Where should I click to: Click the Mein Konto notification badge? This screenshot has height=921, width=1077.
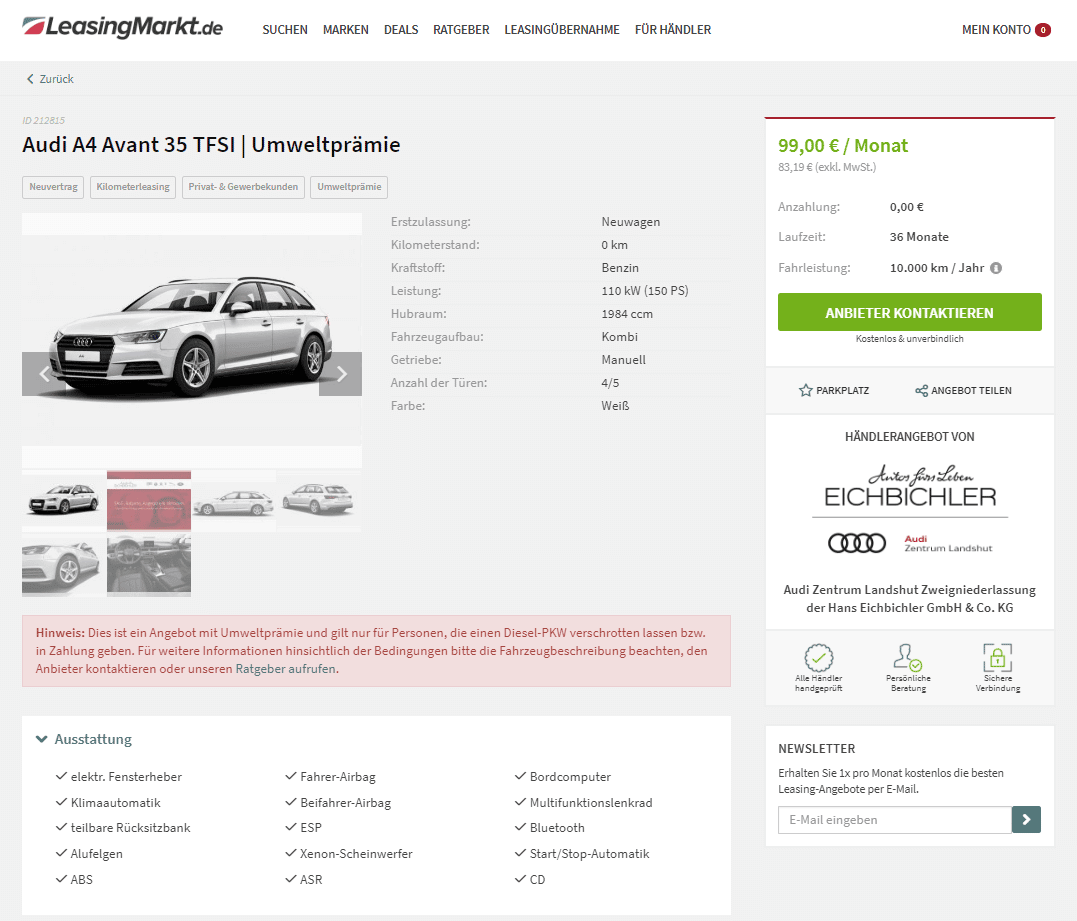tap(1043, 30)
